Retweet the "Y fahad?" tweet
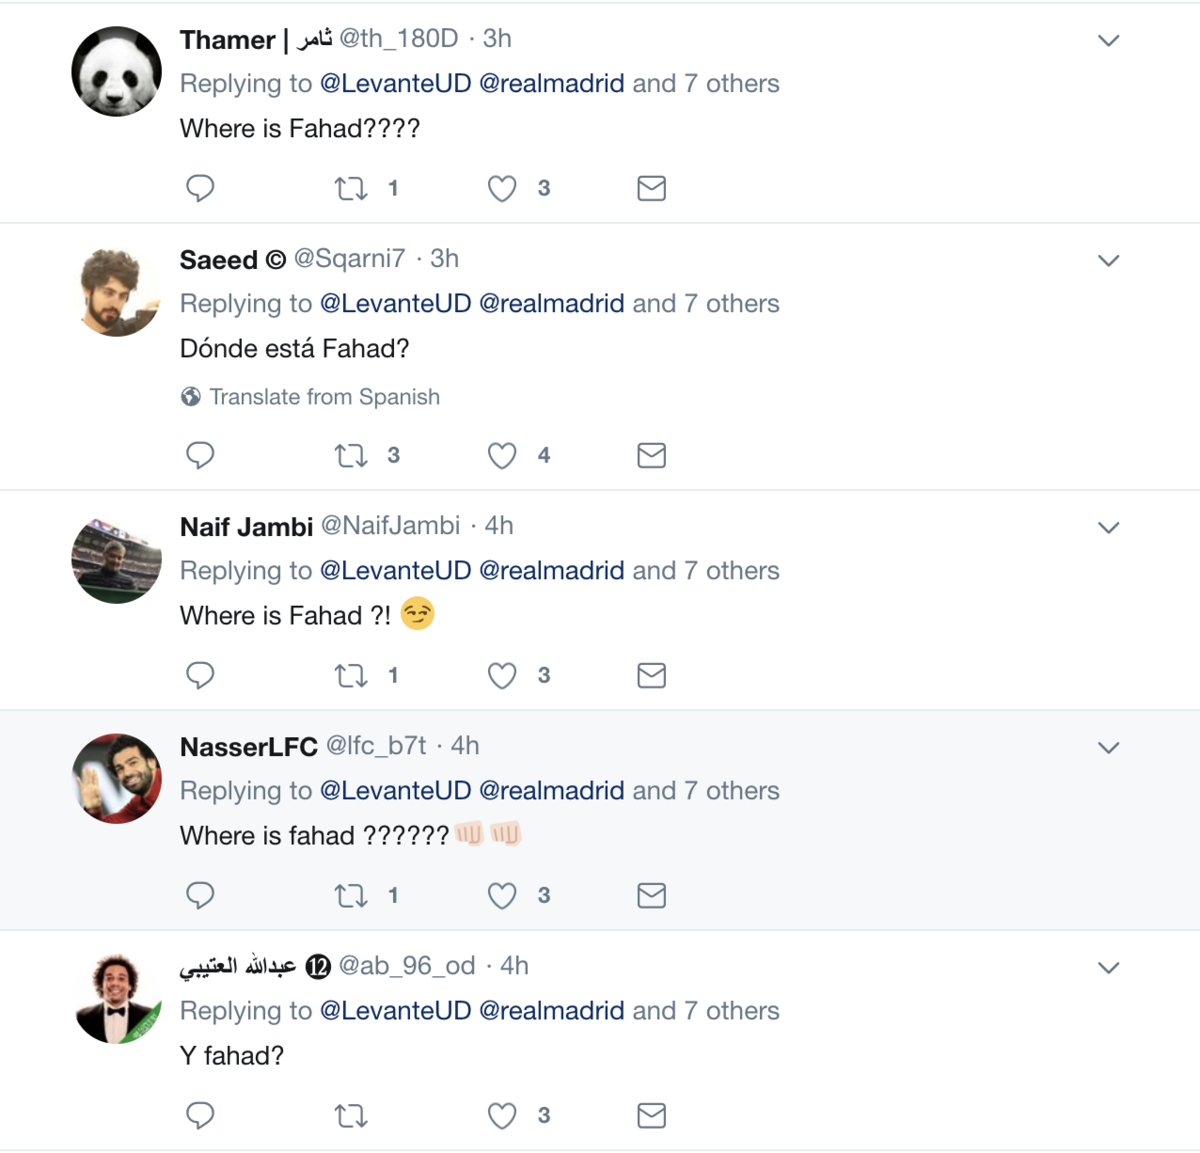This screenshot has height=1153, width=1200. point(351,1116)
